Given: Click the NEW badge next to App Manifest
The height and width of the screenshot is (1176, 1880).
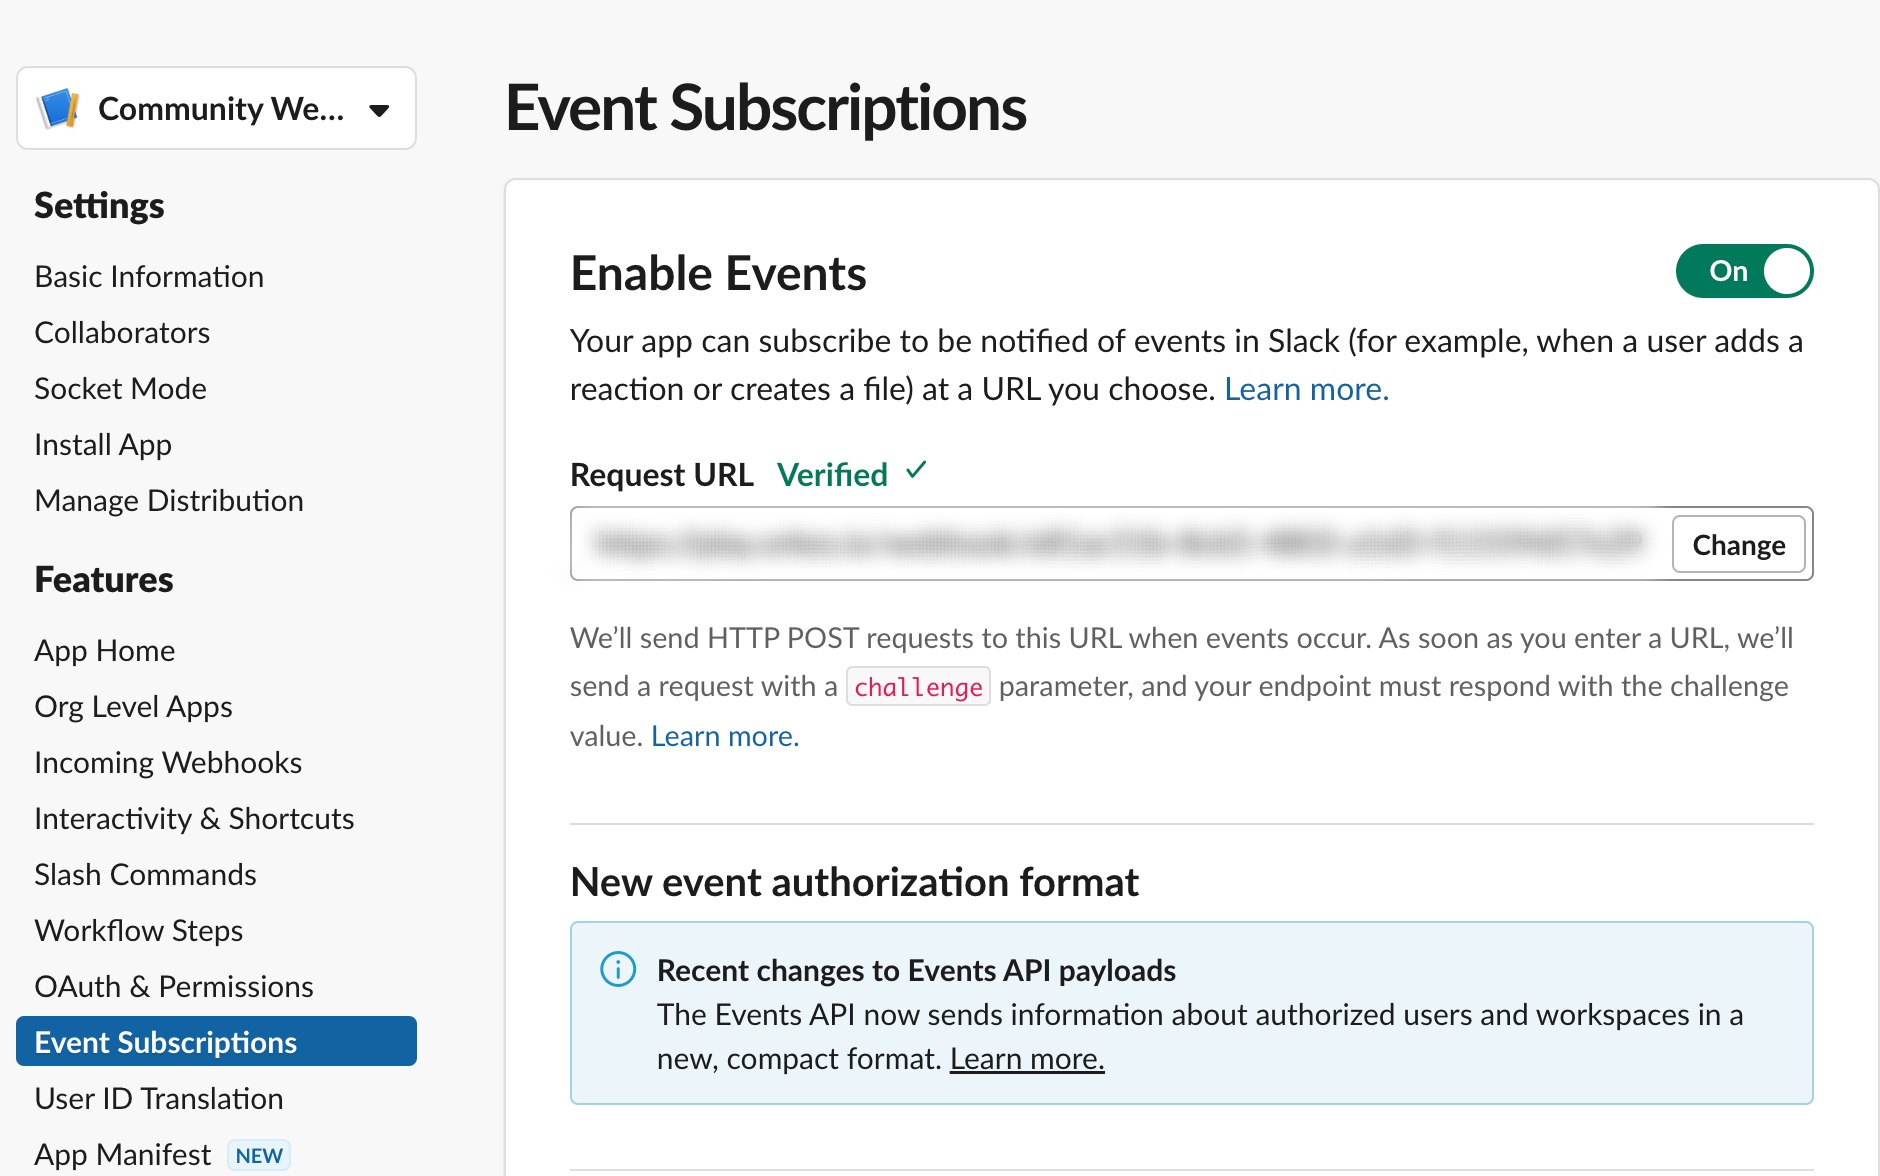Looking at the screenshot, I should coord(257,1154).
